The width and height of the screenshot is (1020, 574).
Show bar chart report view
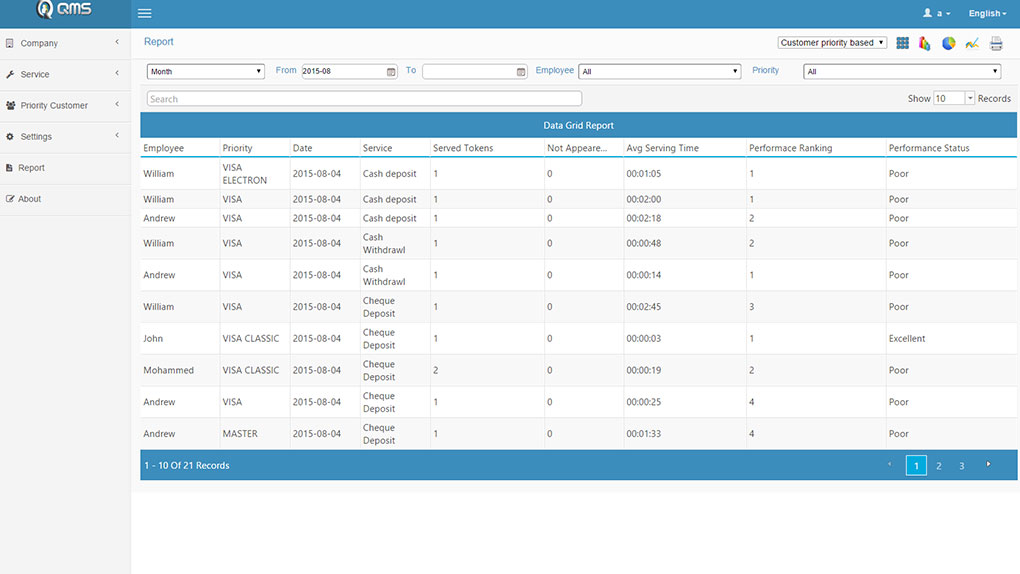click(x=924, y=43)
